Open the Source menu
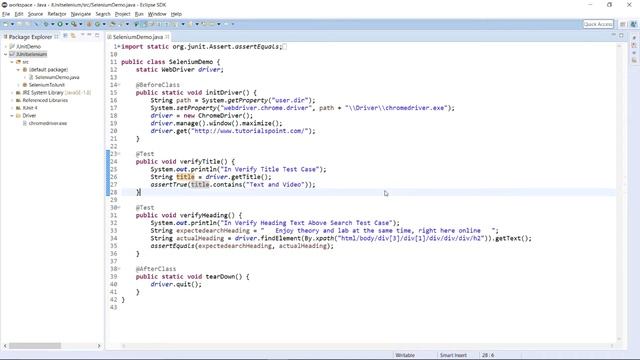The width and height of the screenshot is (640, 360). [36, 14]
